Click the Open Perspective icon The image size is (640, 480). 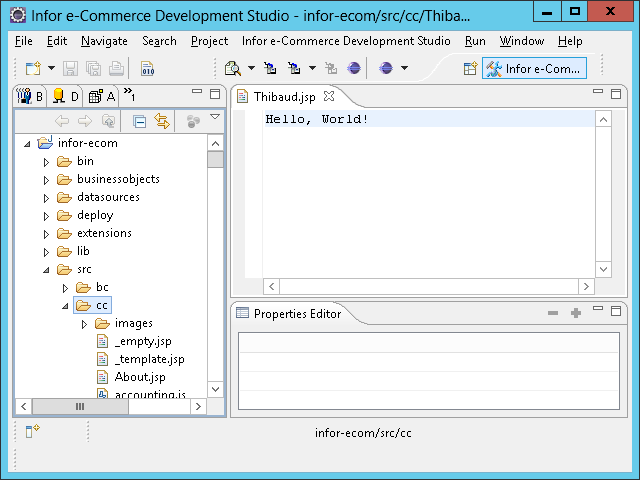coord(470,68)
